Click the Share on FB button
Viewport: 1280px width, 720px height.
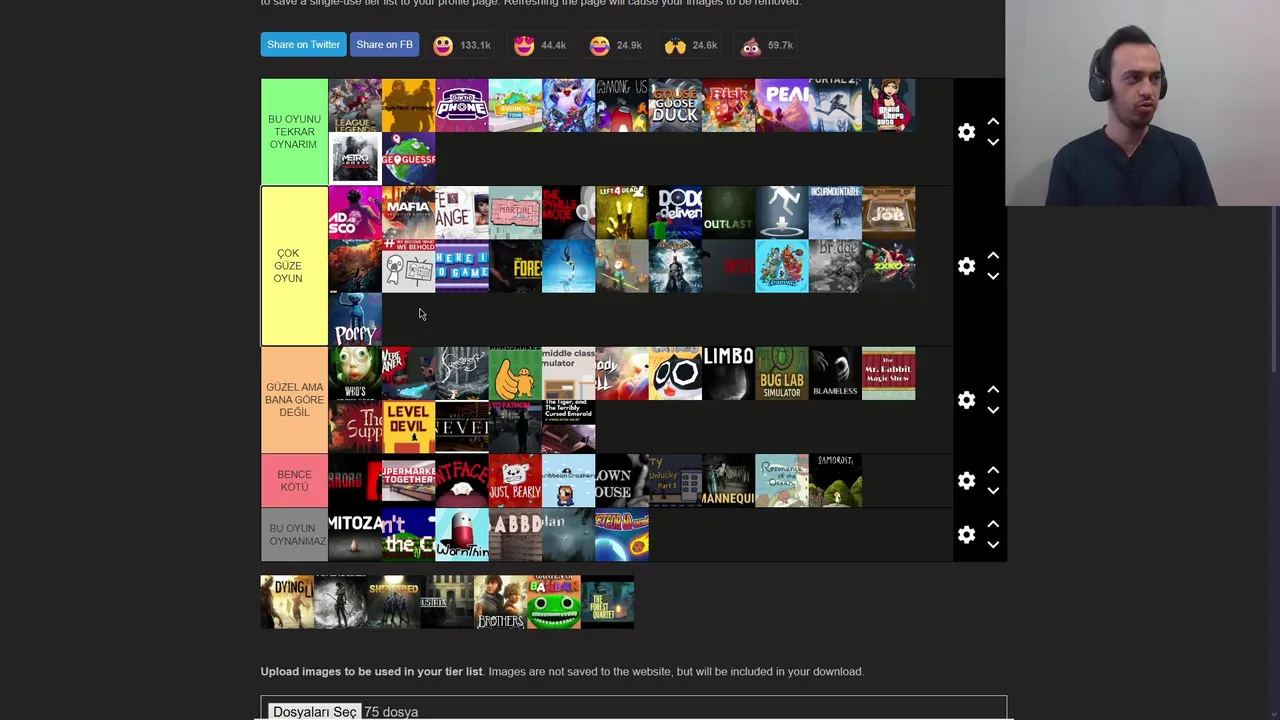[384, 45]
